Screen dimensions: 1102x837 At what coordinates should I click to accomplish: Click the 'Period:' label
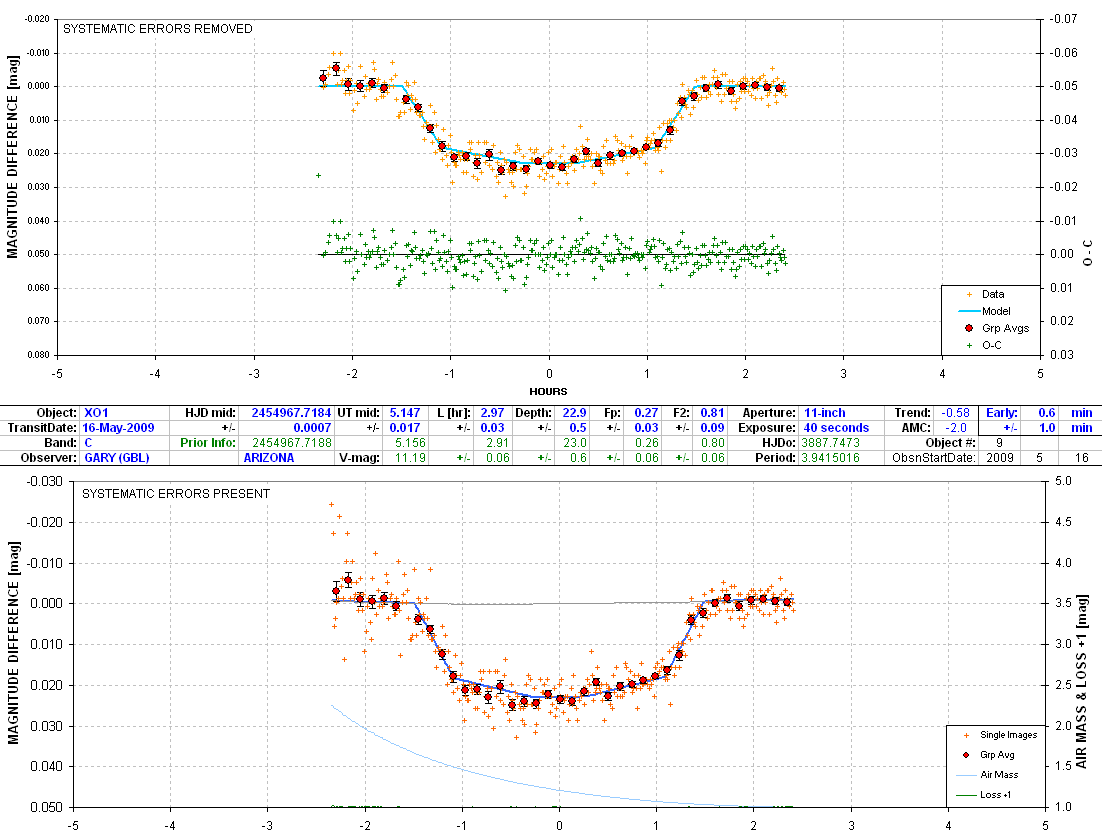point(775,458)
